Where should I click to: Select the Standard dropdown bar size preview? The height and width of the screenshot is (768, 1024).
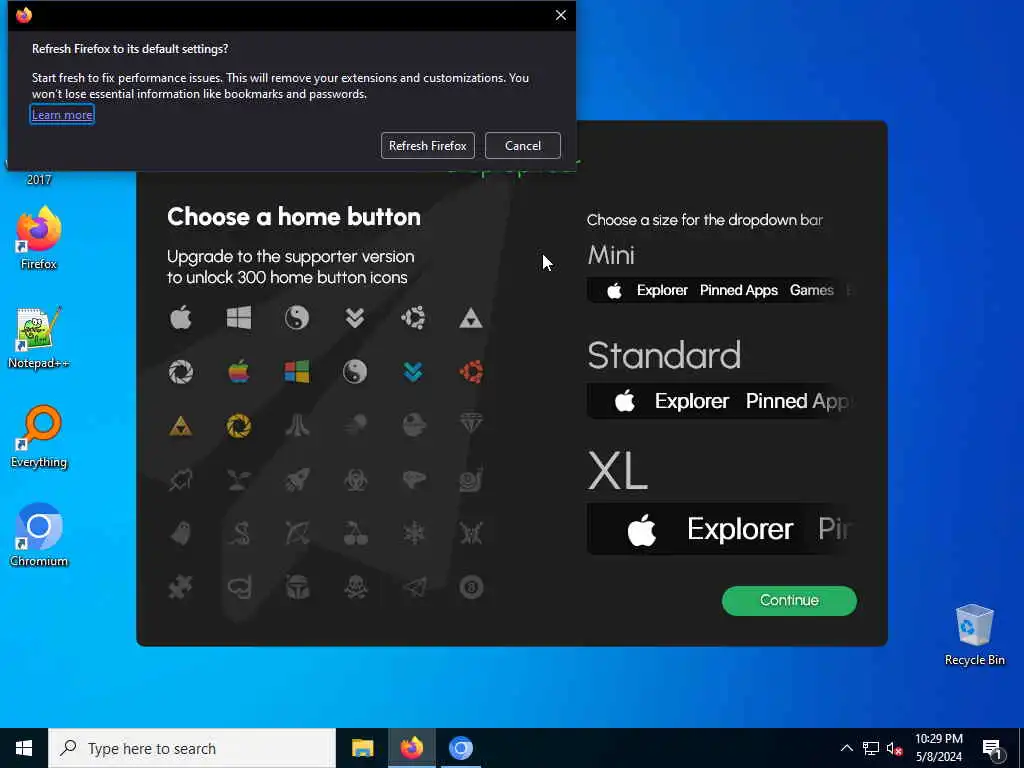tap(720, 401)
